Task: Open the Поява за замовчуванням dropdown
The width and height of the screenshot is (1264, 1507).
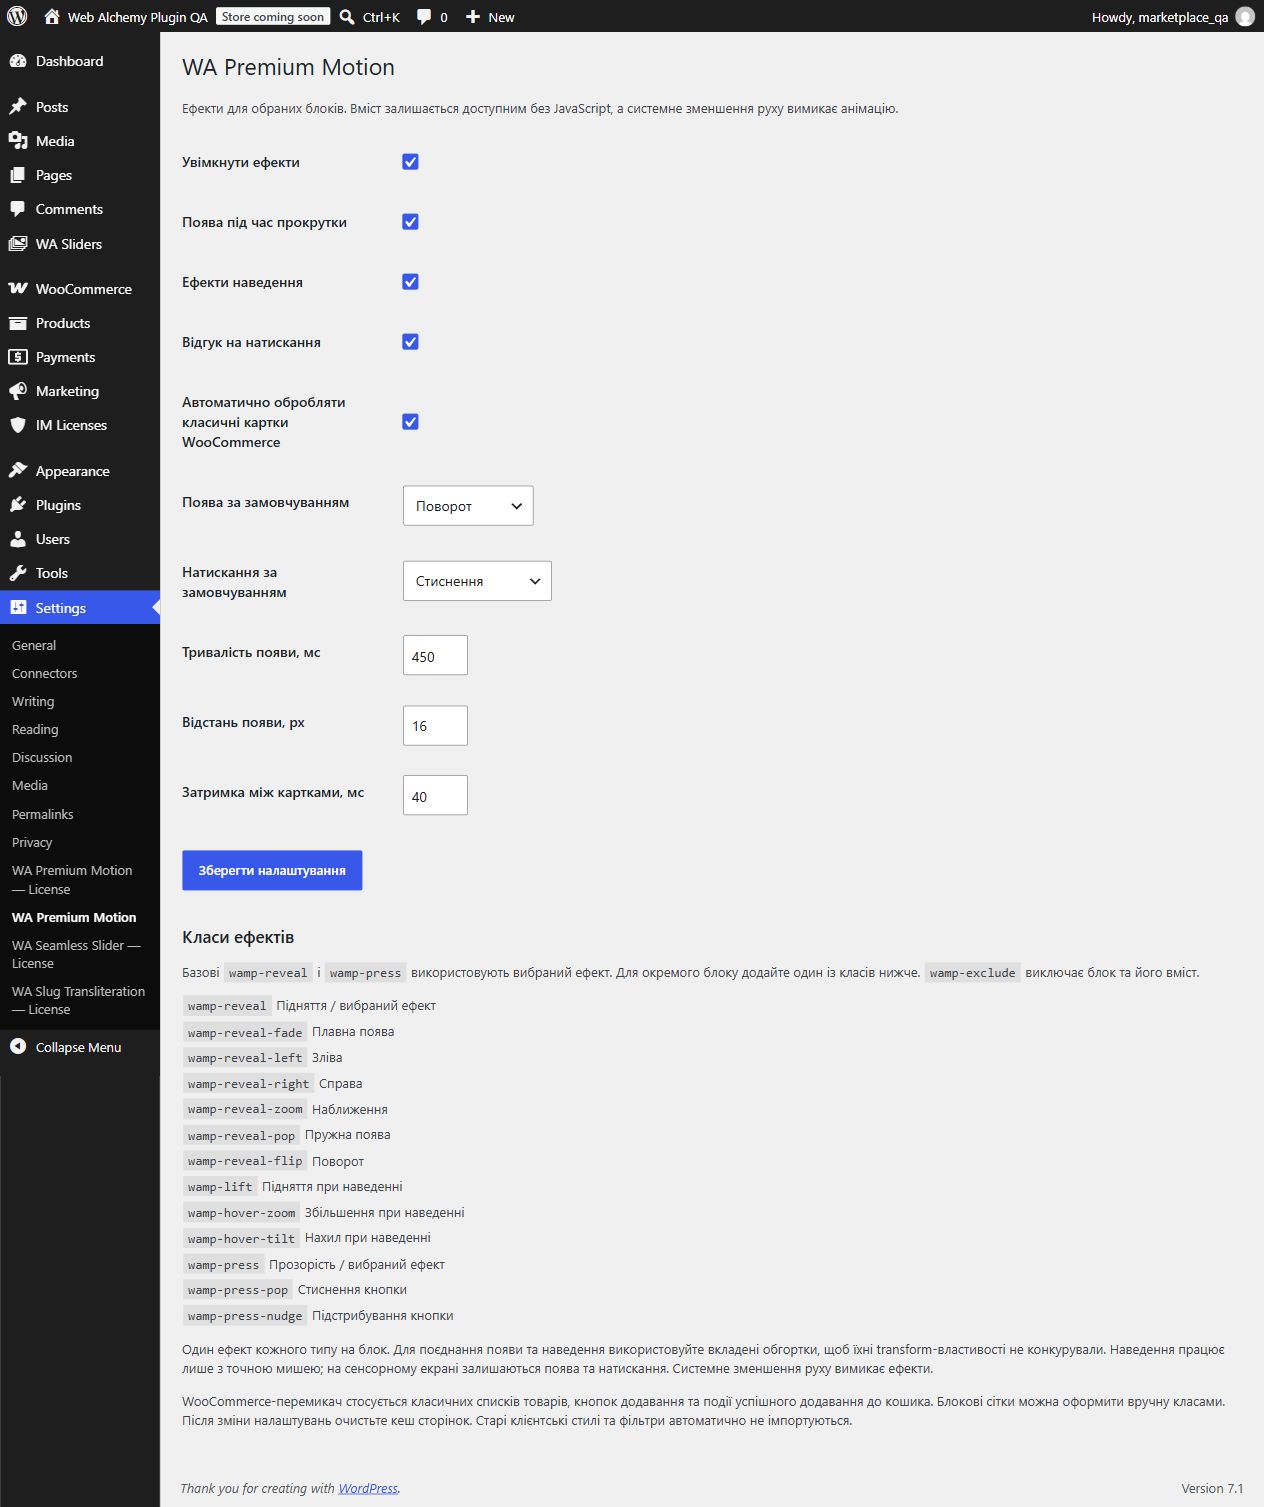Action: 468,506
